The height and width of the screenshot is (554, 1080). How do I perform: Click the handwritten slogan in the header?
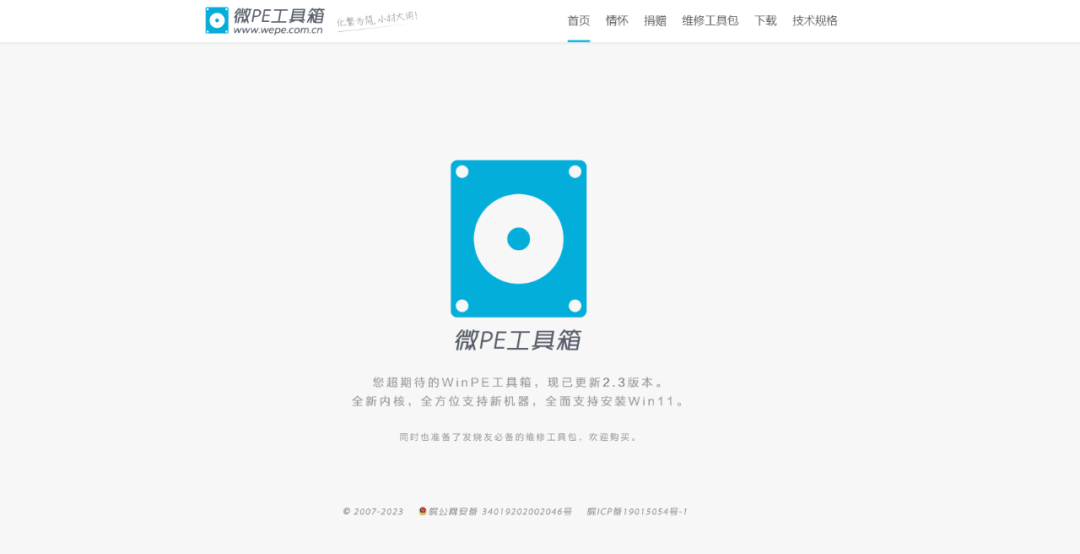(377, 19)
